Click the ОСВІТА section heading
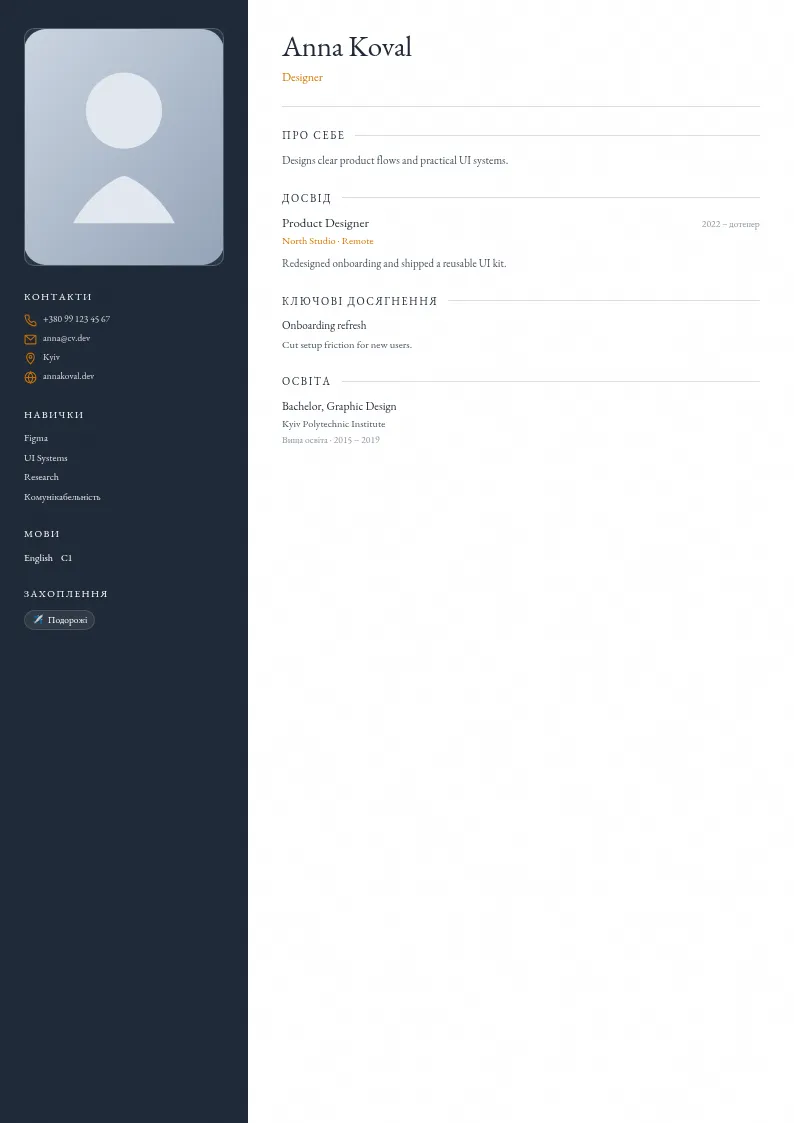The image size is (794, 1123). (x=306, y=381)
